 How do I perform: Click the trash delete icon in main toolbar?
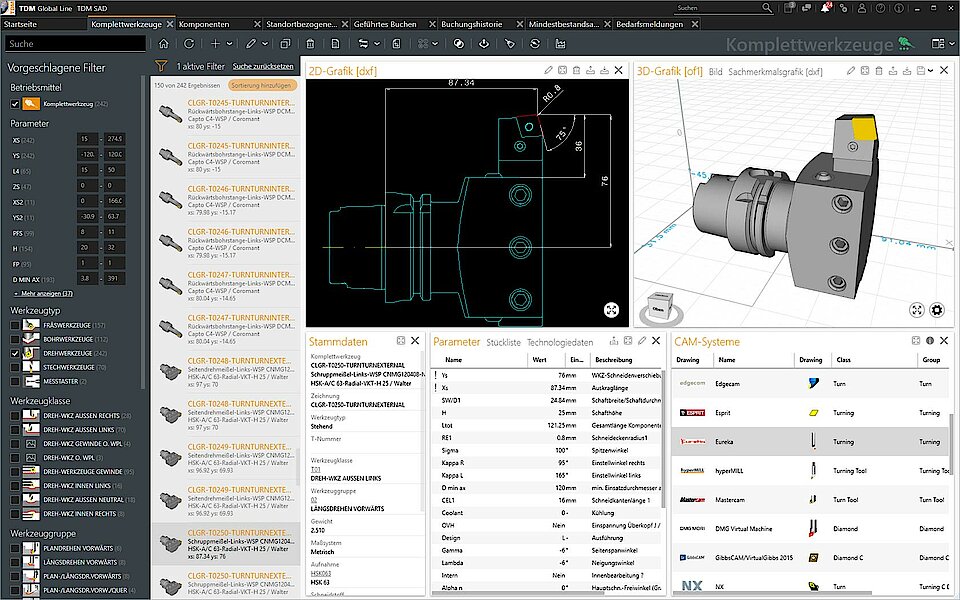[x=310, y=44]
